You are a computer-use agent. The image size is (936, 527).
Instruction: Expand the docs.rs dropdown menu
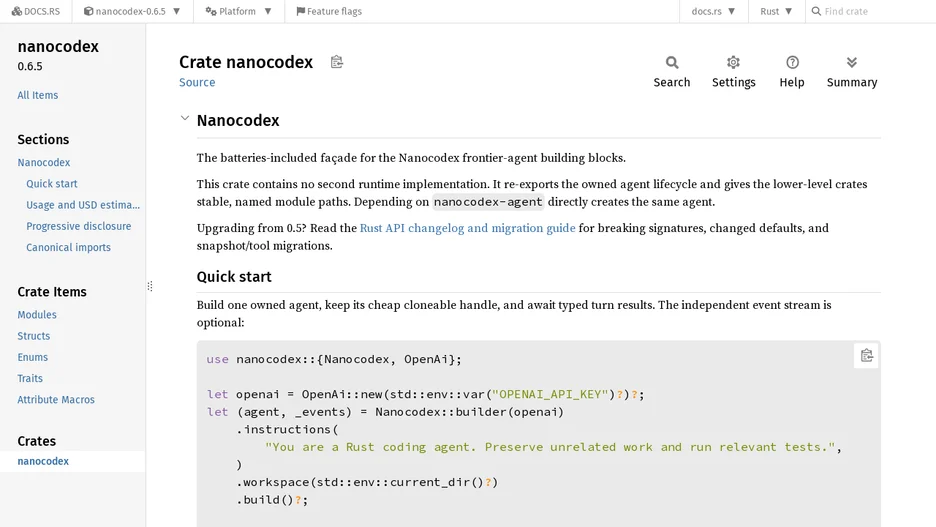tap(713, 11)
